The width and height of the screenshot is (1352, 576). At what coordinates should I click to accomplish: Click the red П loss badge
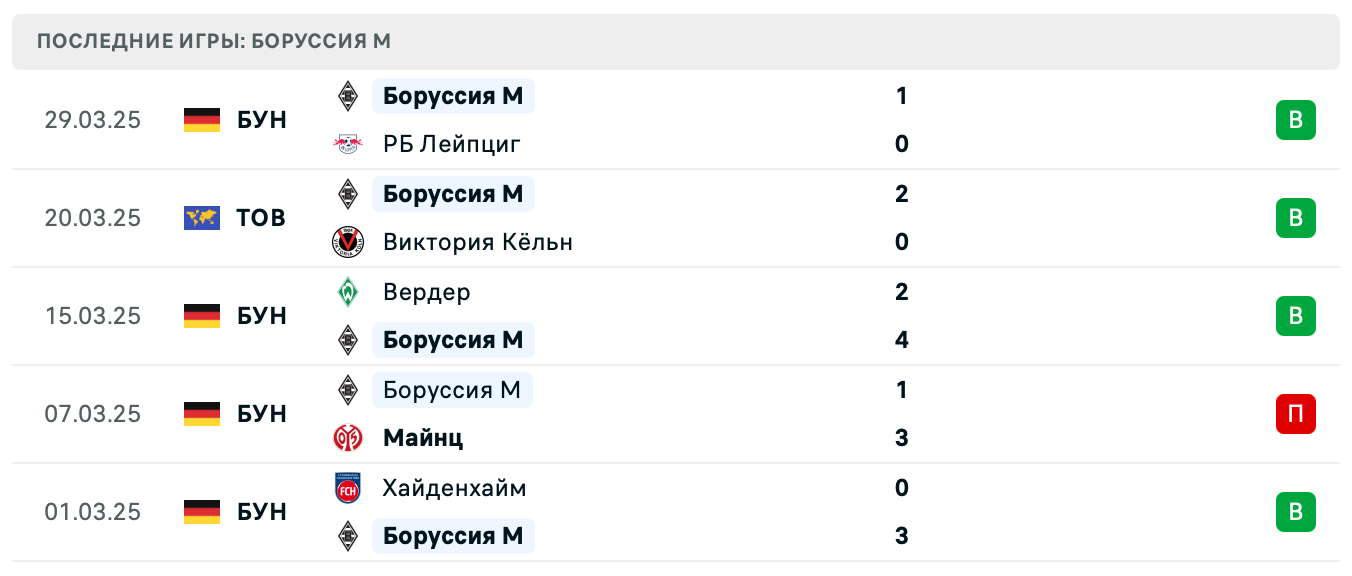click(1295, 414)
